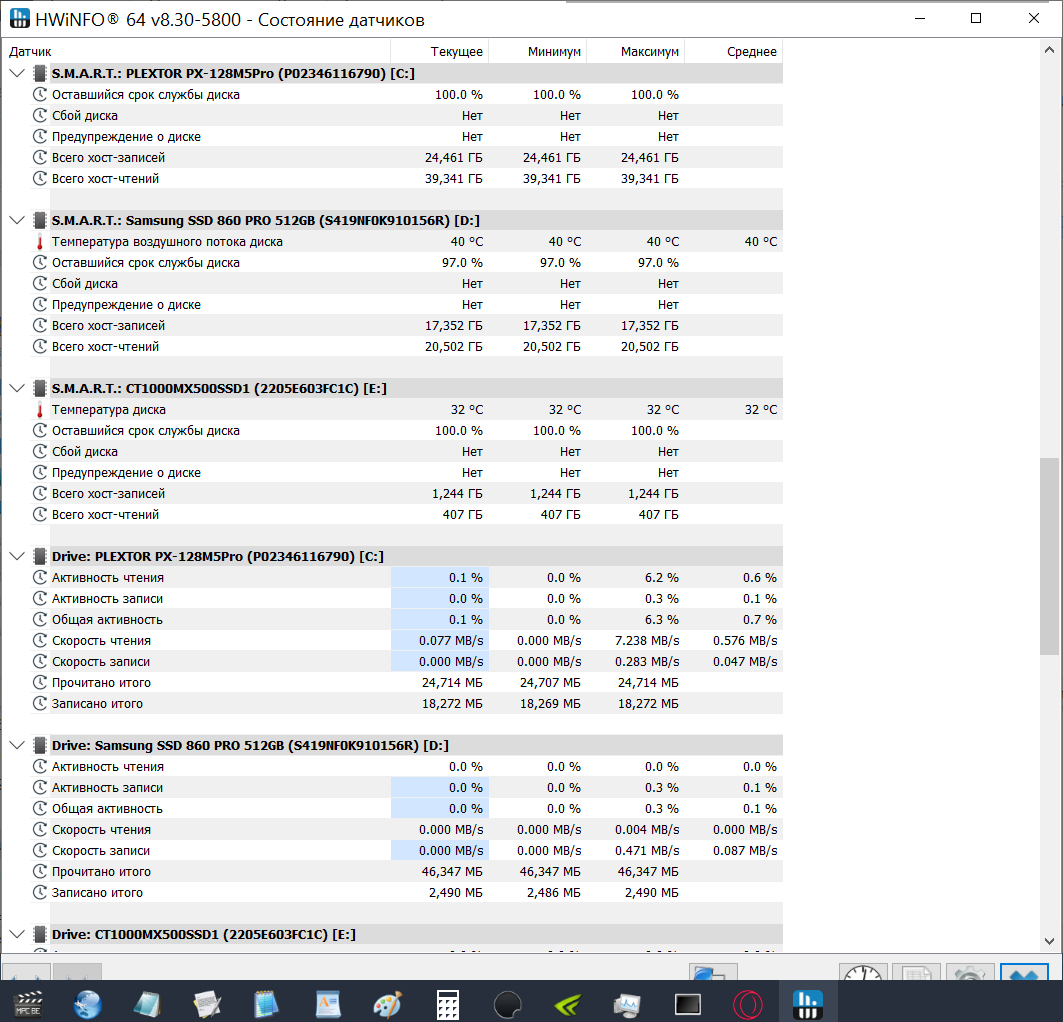
Task: Select the Drive CT1000MX500SSD1 [E:] header title
Action: click(204, 935)
